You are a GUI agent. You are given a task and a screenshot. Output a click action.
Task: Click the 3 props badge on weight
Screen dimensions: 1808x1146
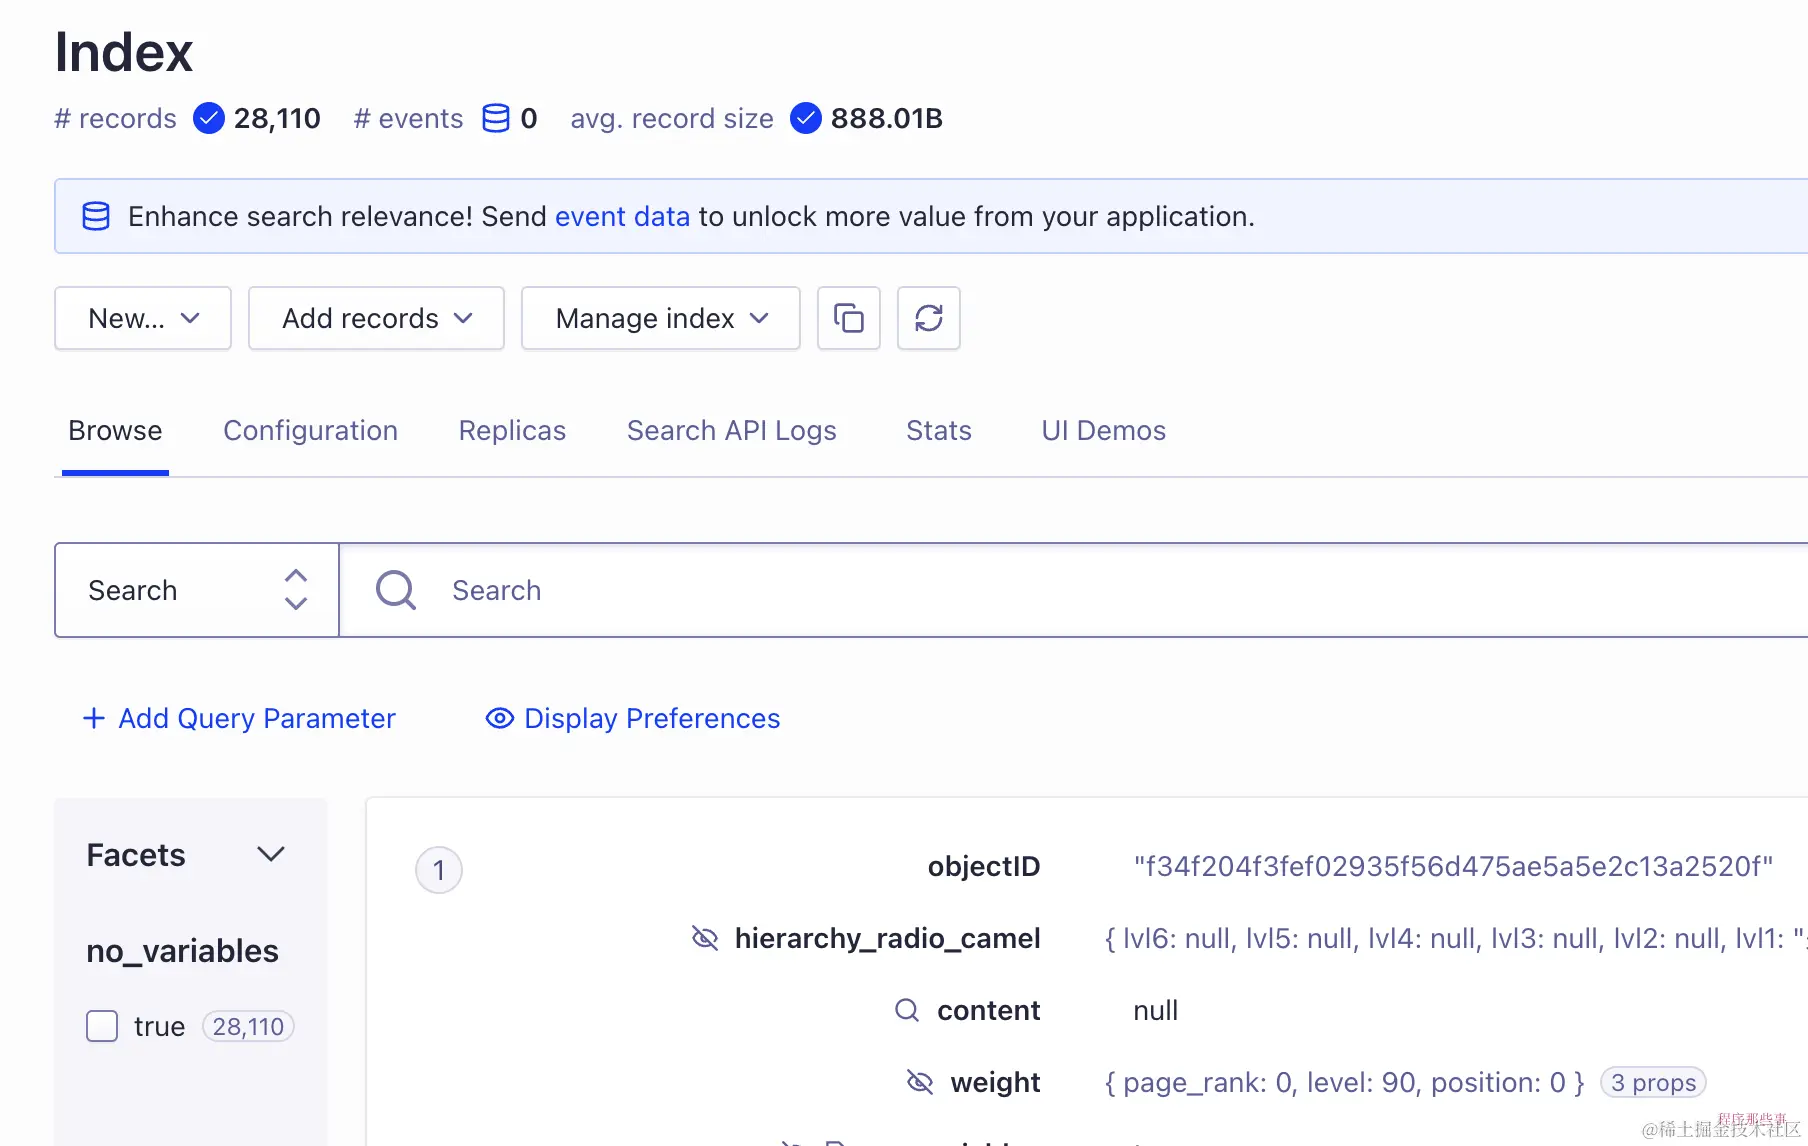tap(1653, 1082)
